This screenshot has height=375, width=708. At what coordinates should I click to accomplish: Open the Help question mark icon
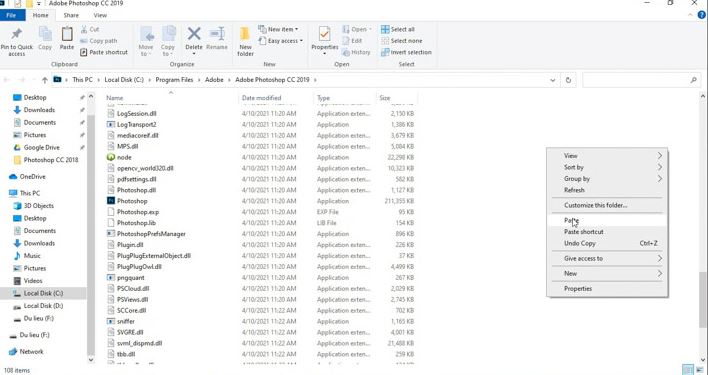click(701, 15)
